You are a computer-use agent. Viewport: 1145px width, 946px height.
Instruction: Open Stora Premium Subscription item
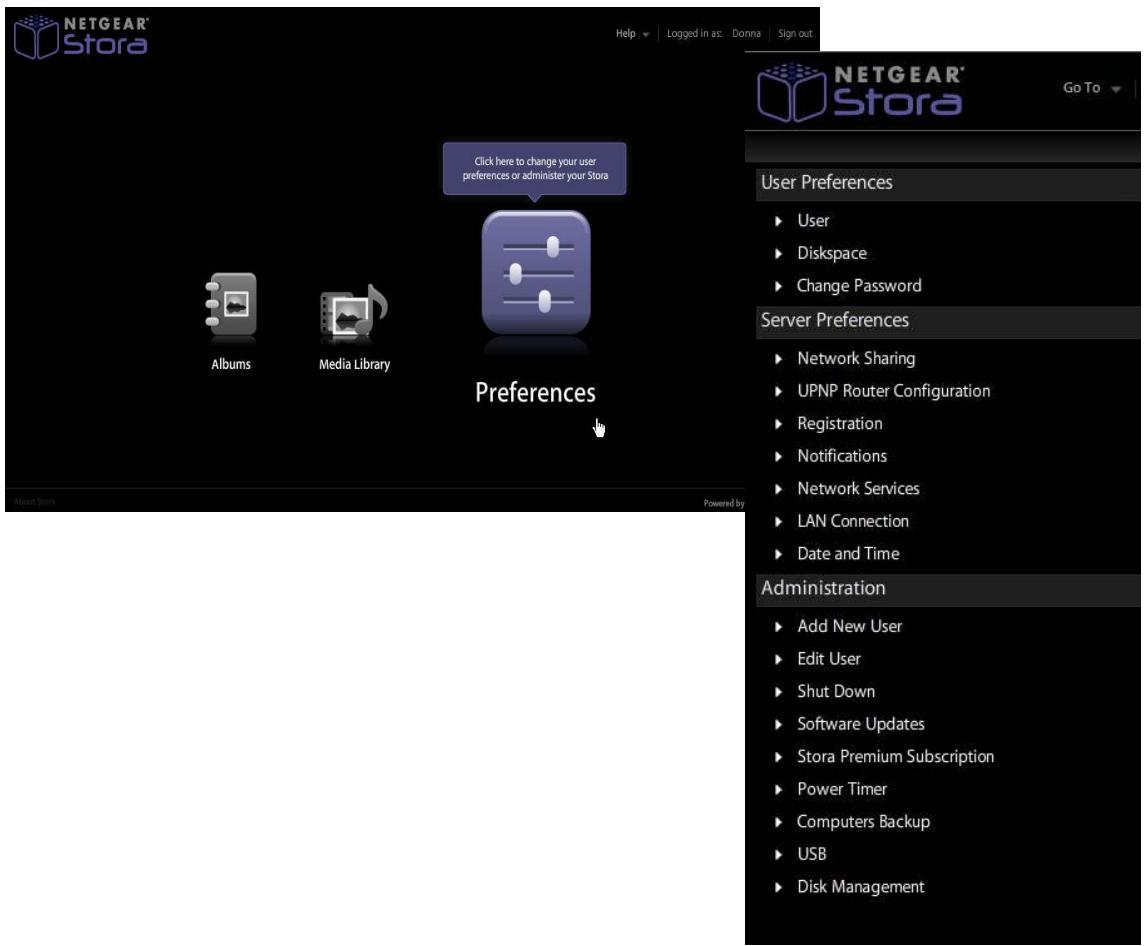(895, 757)
